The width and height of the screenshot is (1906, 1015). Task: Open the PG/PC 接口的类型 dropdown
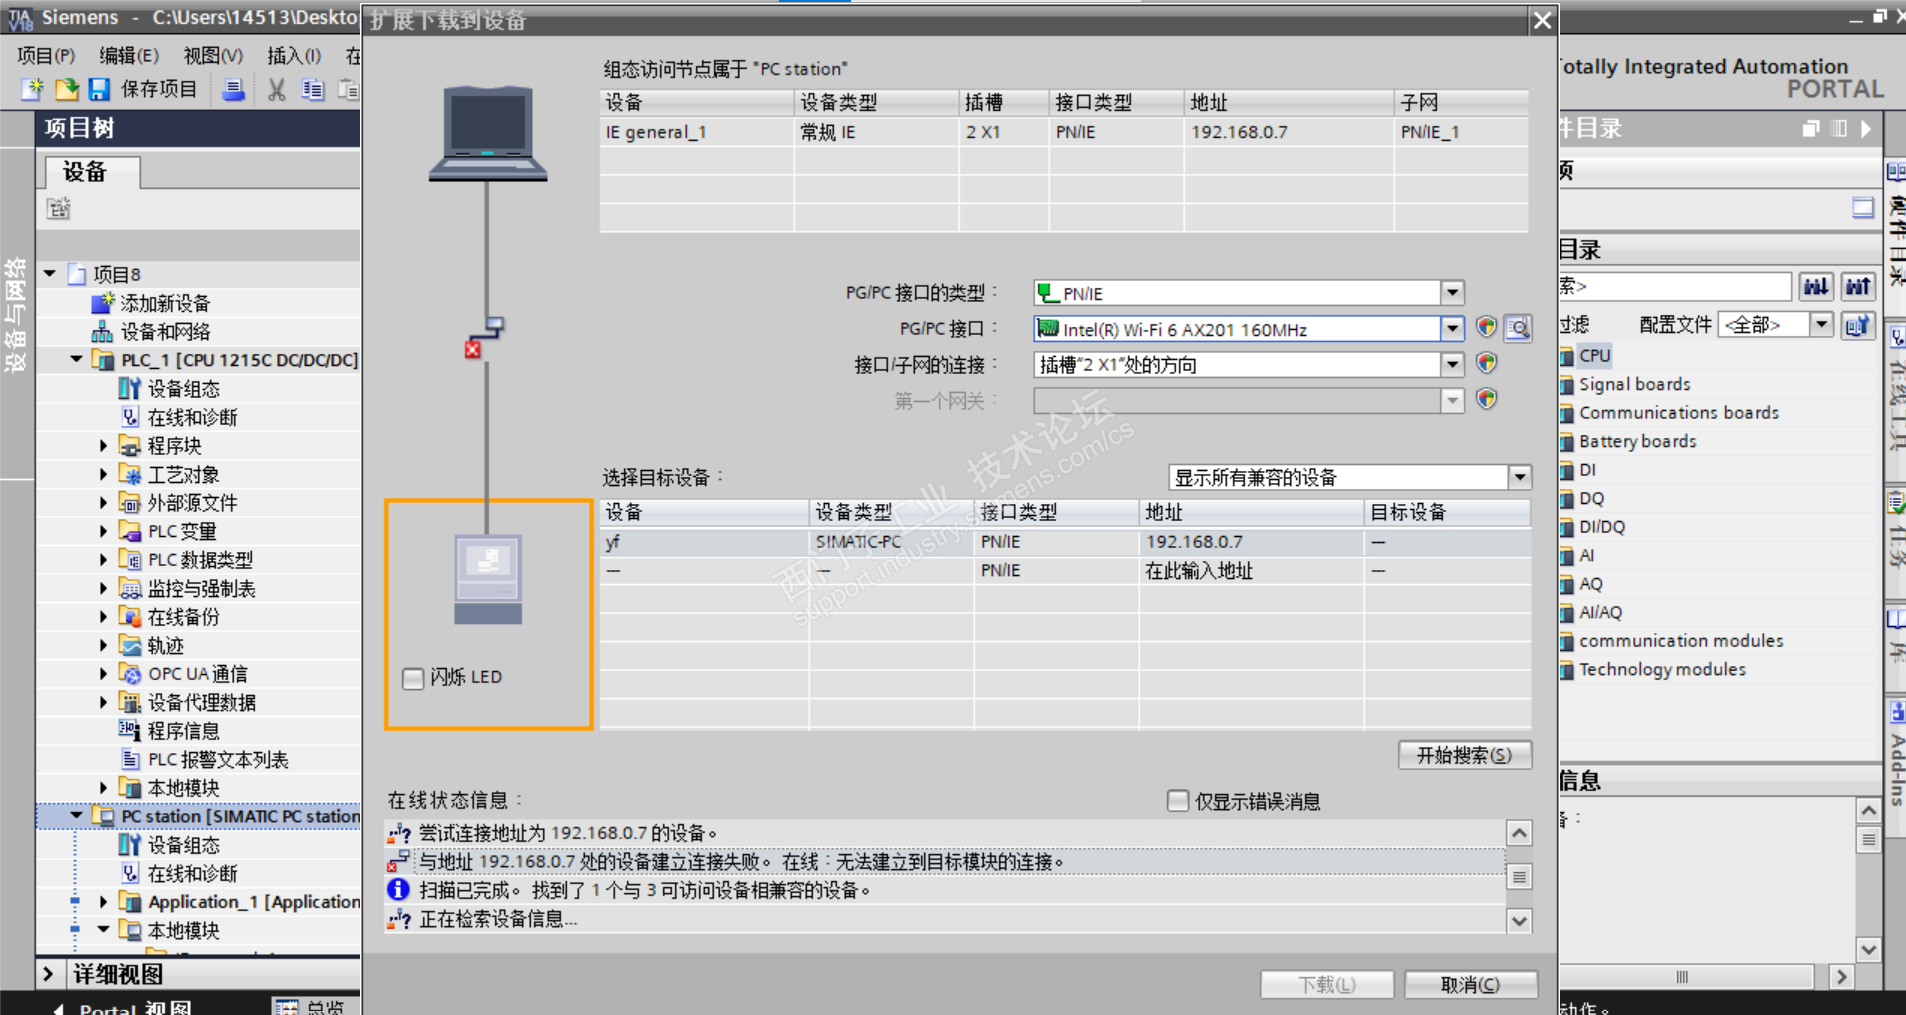[x=1452, y=292]
